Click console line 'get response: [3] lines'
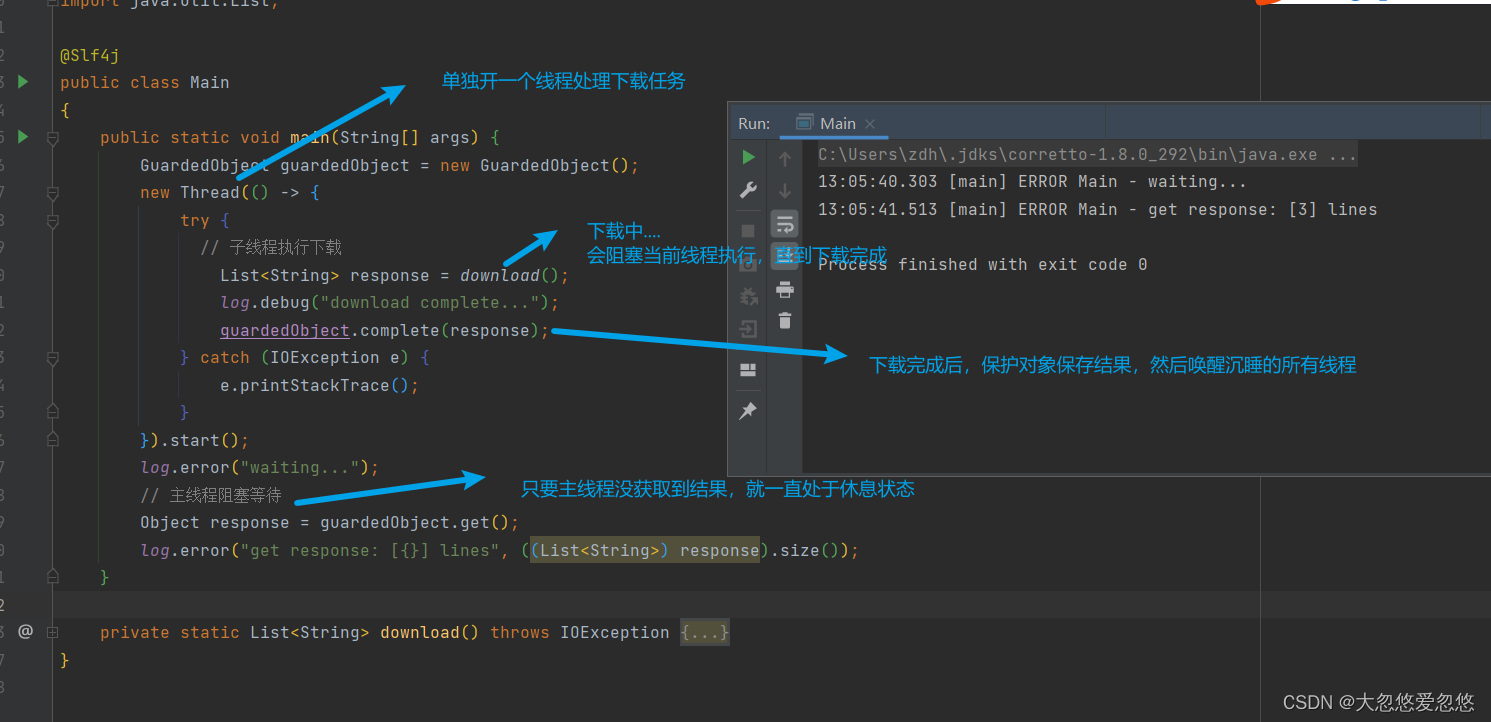1491x722 pixels. (1098, 209)
